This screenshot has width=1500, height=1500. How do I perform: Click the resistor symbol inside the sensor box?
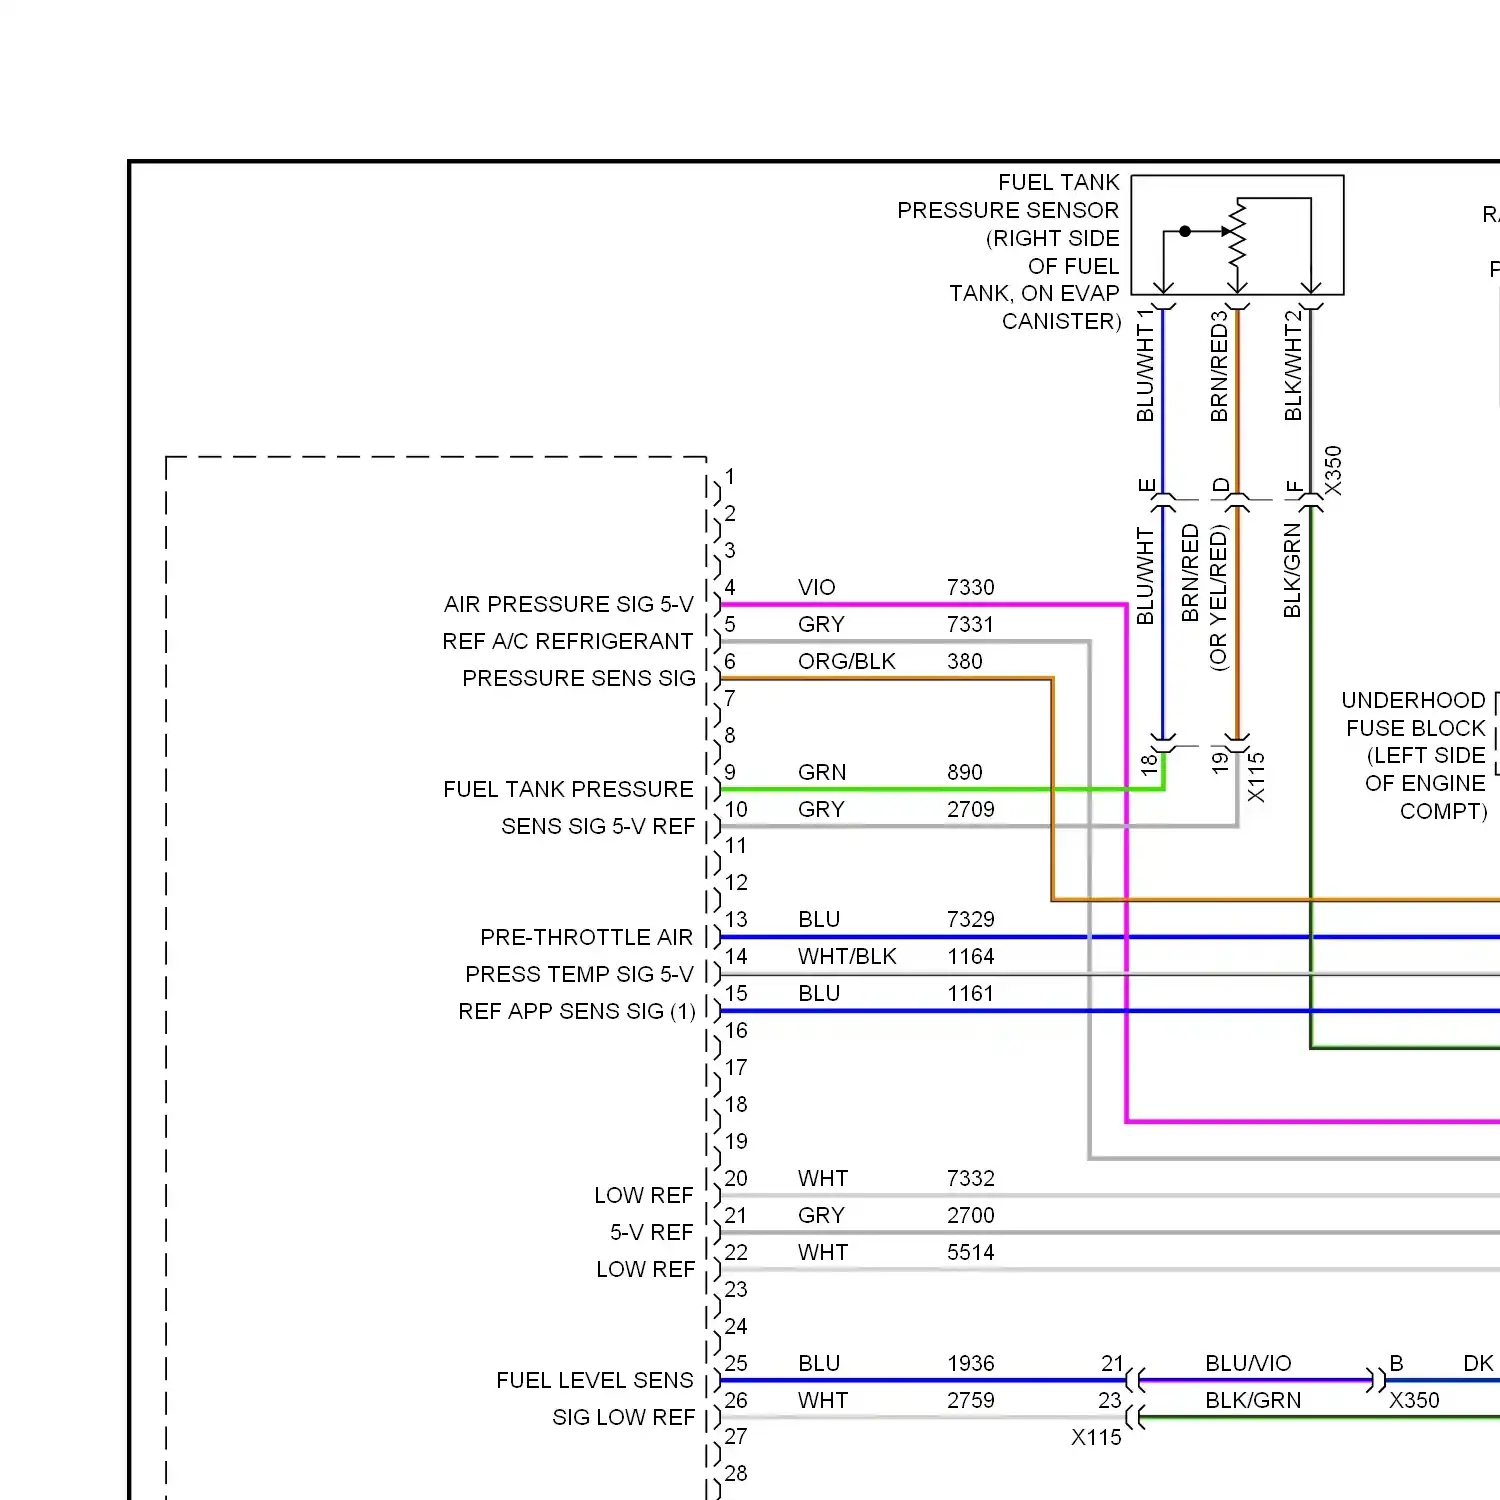click(1238, 233)
